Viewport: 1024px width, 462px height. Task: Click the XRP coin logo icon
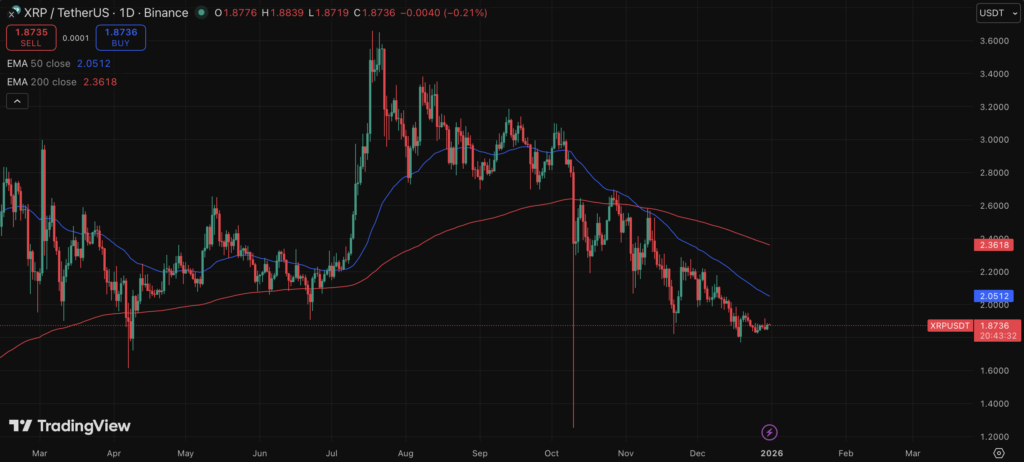click(13, 13)
